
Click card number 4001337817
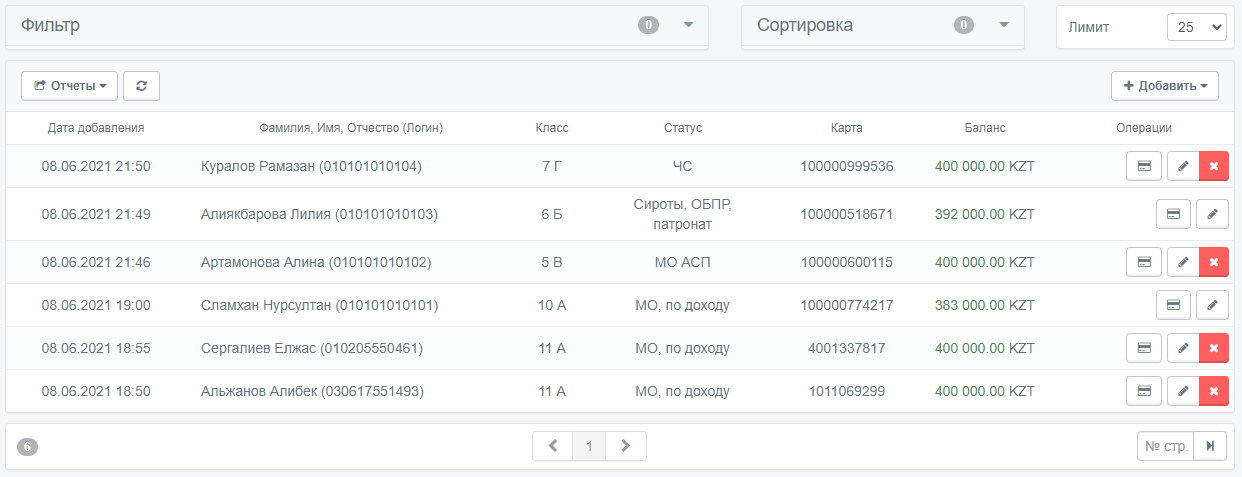[x=847, y=348]
